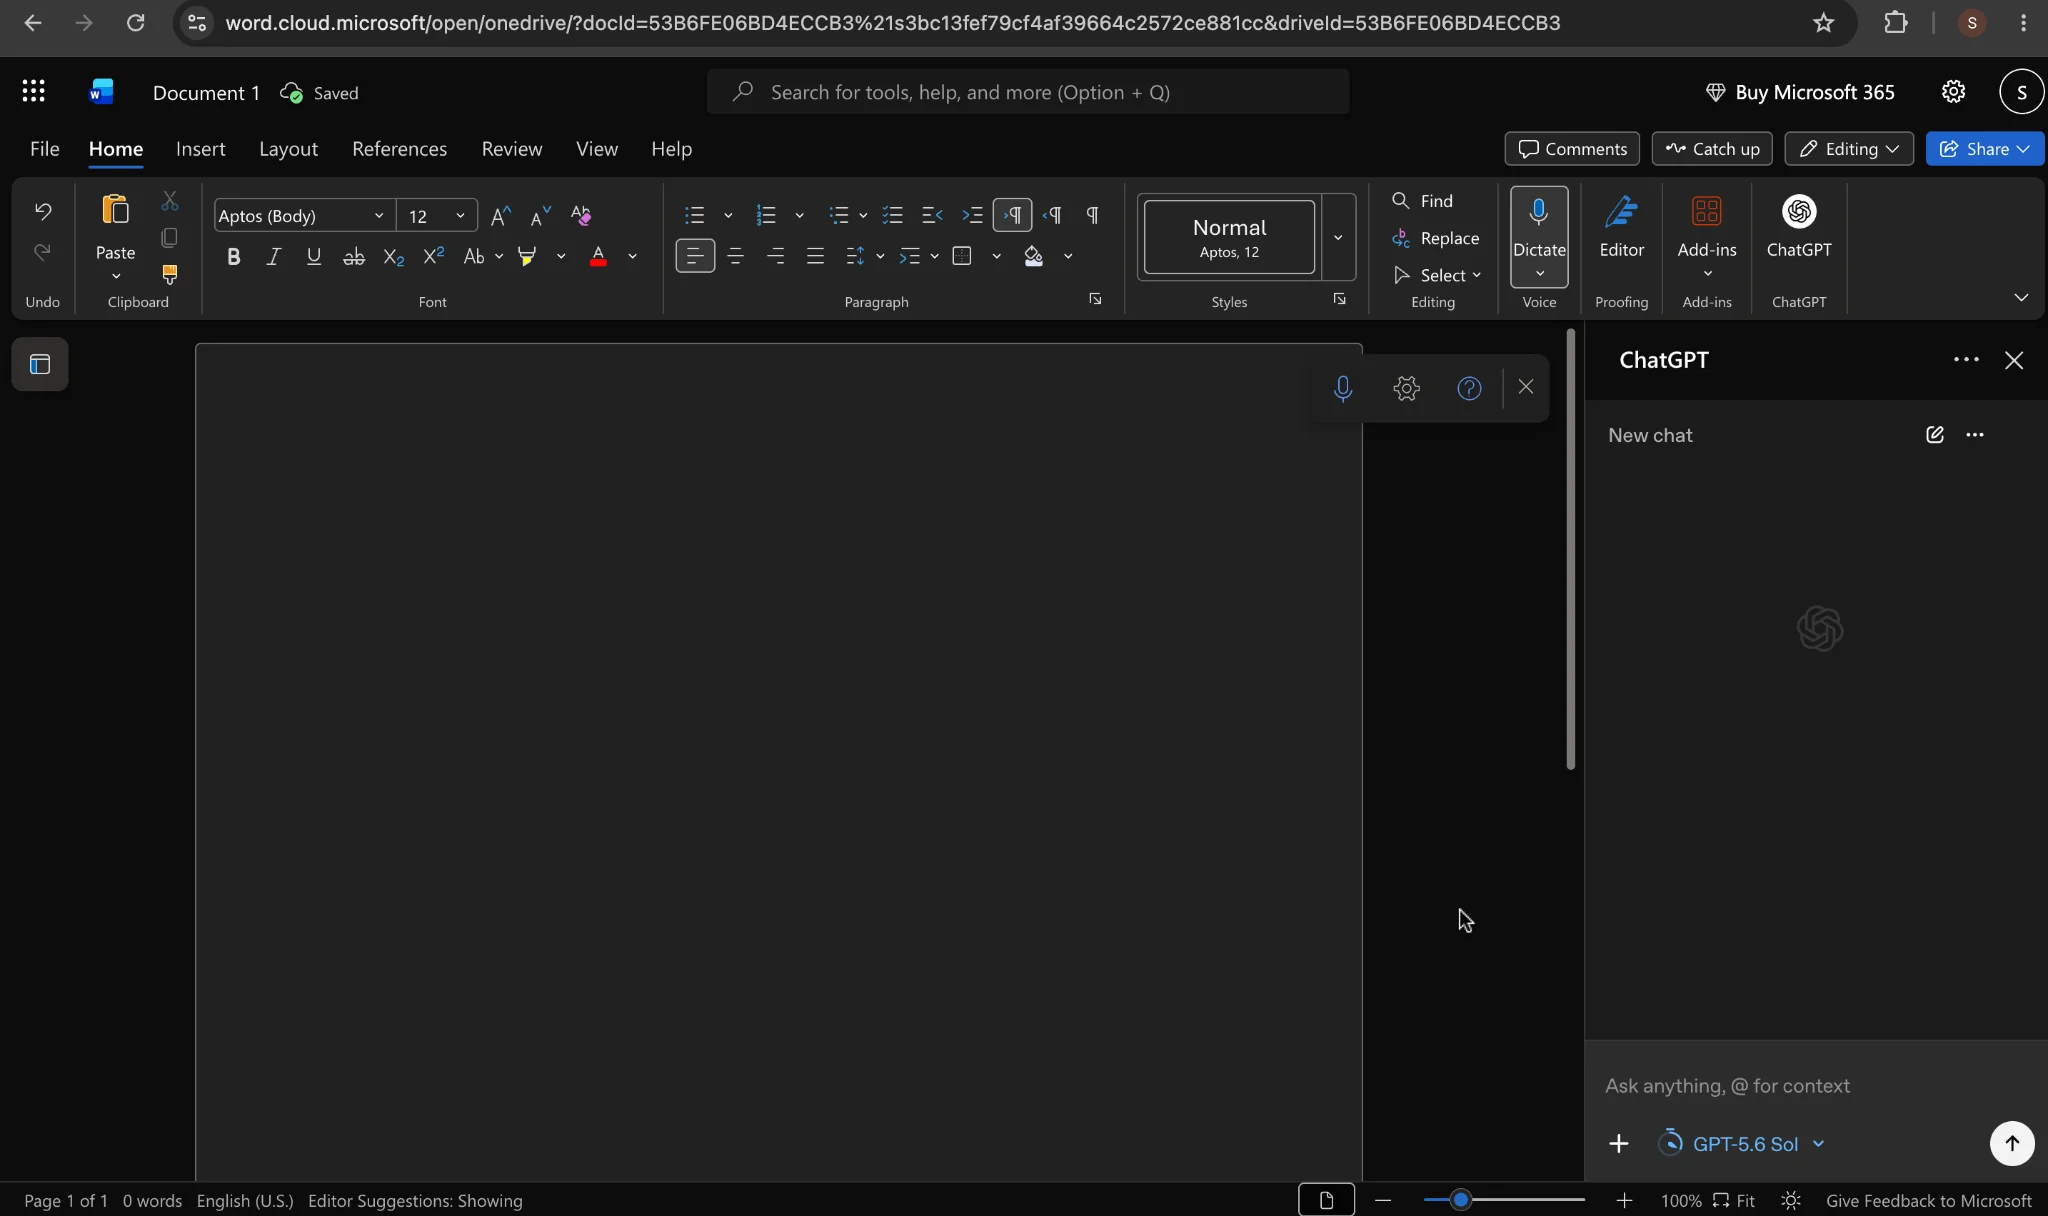This screenshot has height=1216, width=2048.
Task: Open dictation help question mark
Action: click(1469, 388)
